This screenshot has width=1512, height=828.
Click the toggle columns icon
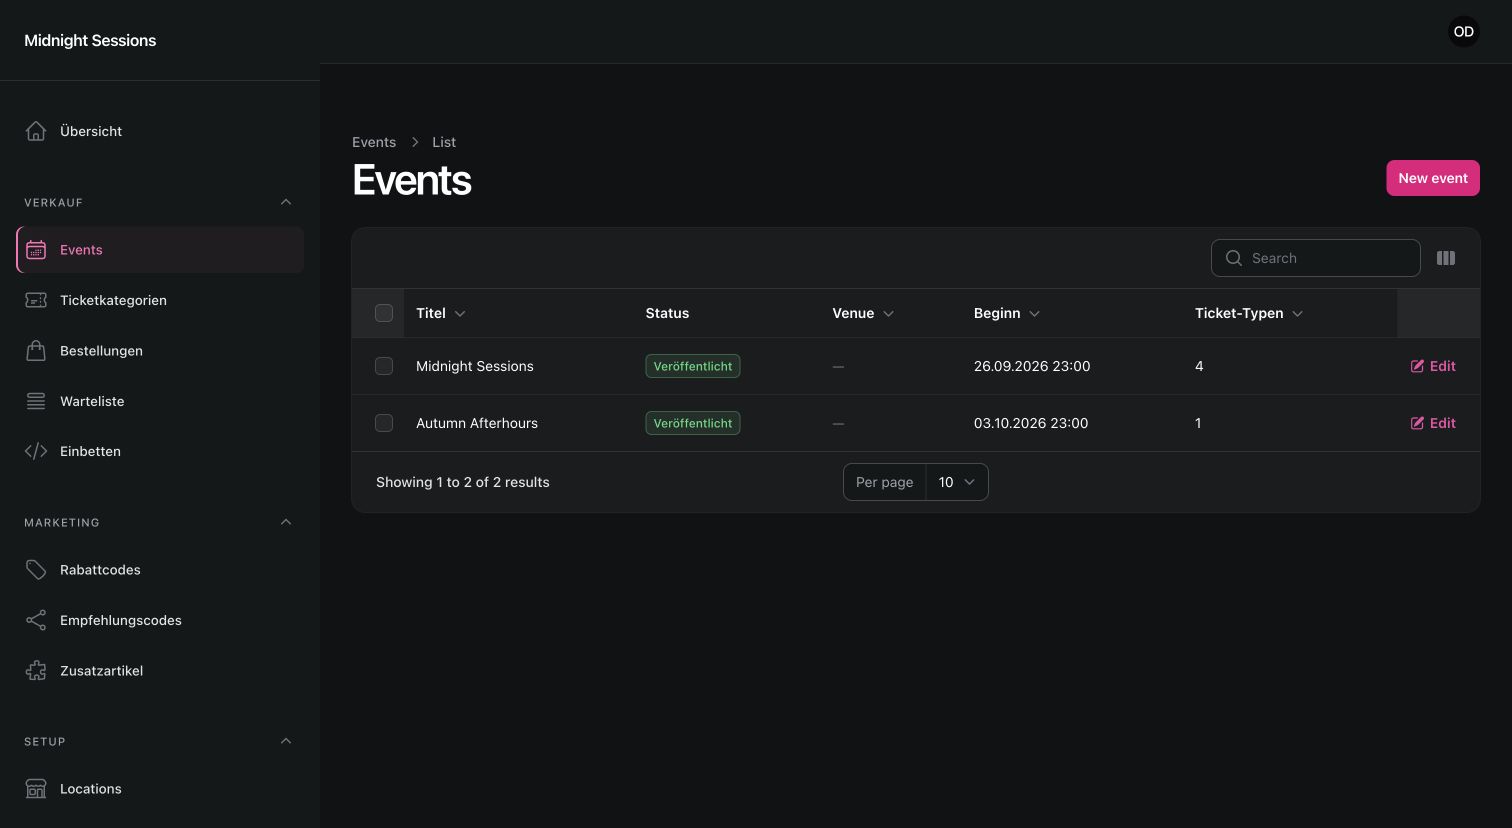(1446, 258)
